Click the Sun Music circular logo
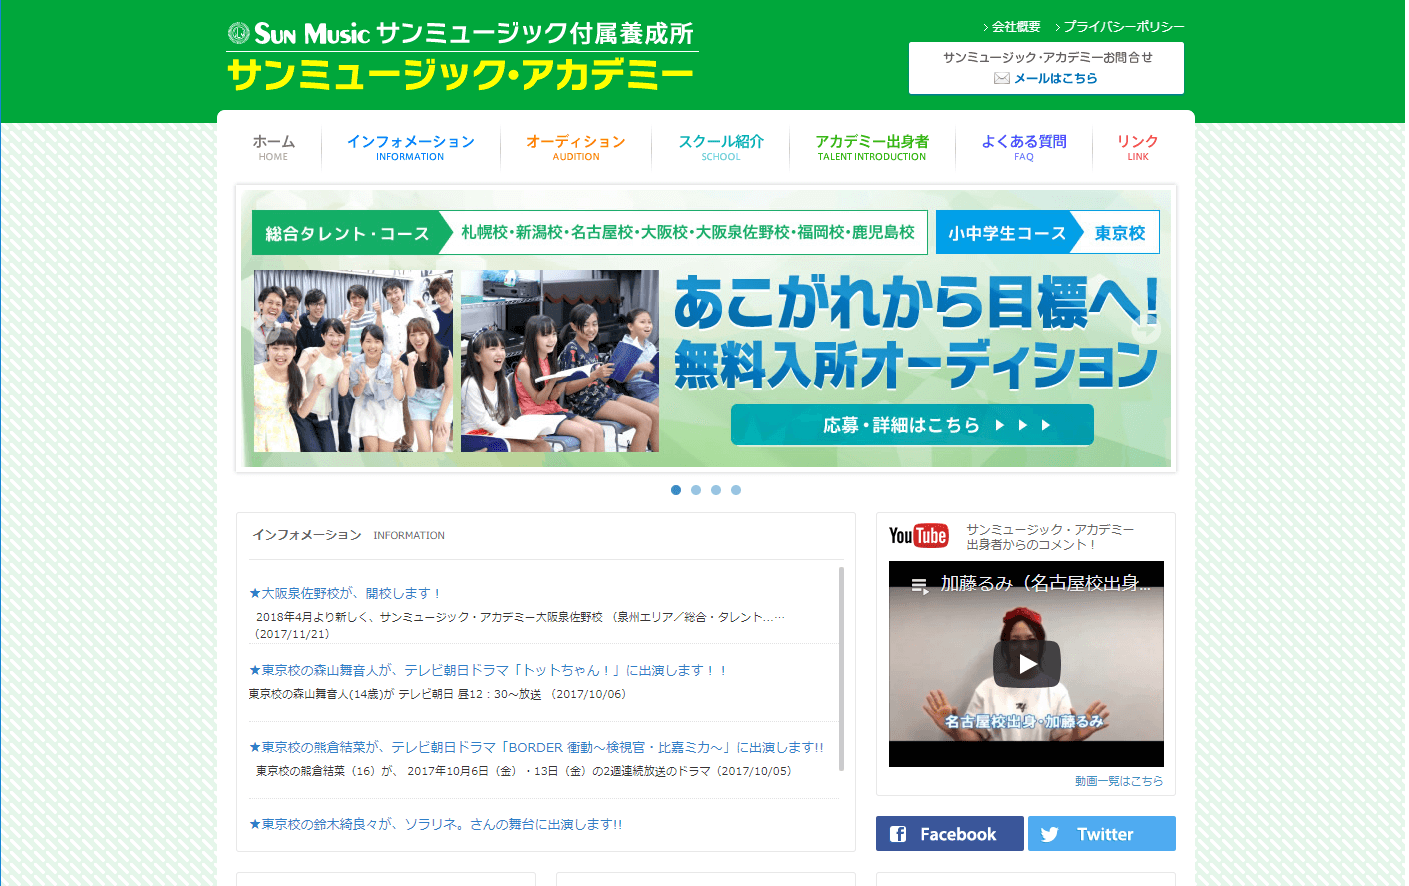The image size is (1409, 886). (238, 33)
